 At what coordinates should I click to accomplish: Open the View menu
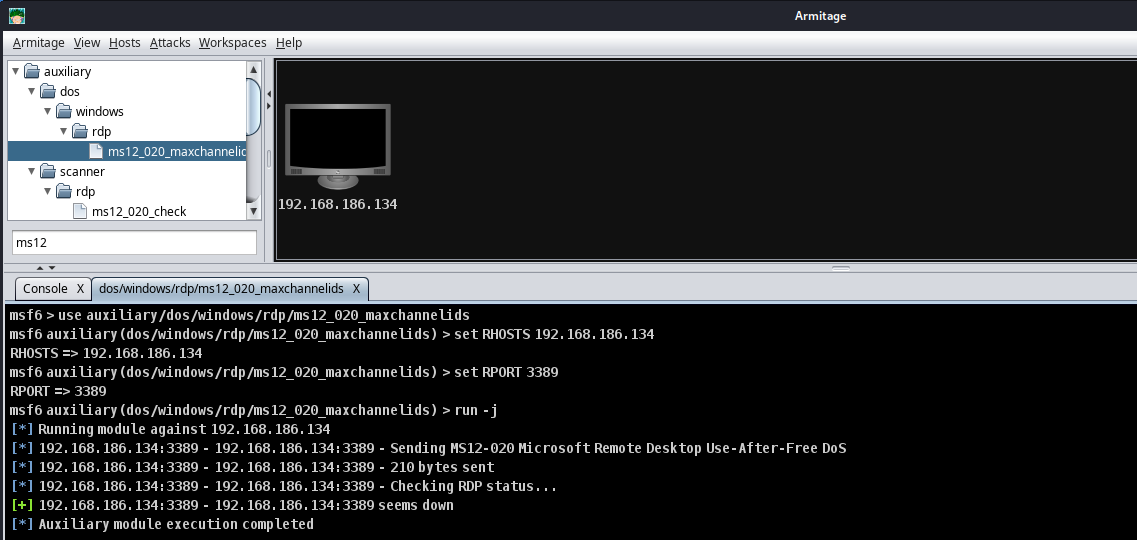click(x=87, y=43)
